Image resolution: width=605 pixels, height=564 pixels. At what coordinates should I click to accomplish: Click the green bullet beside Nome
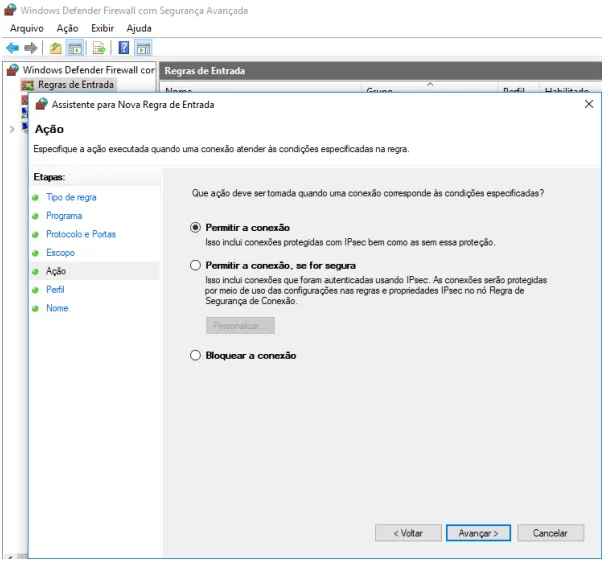click(35, 309)
